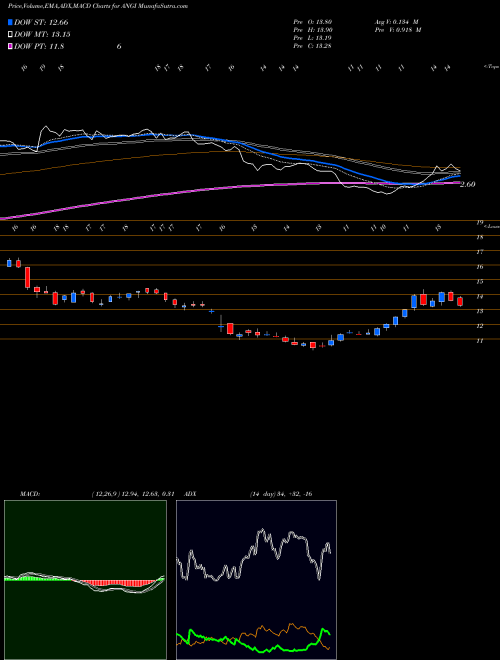Viewport: 500px width, 660px height.
Task: Open the green MACD histogram chart panel
Action: [x=85, y=580]
